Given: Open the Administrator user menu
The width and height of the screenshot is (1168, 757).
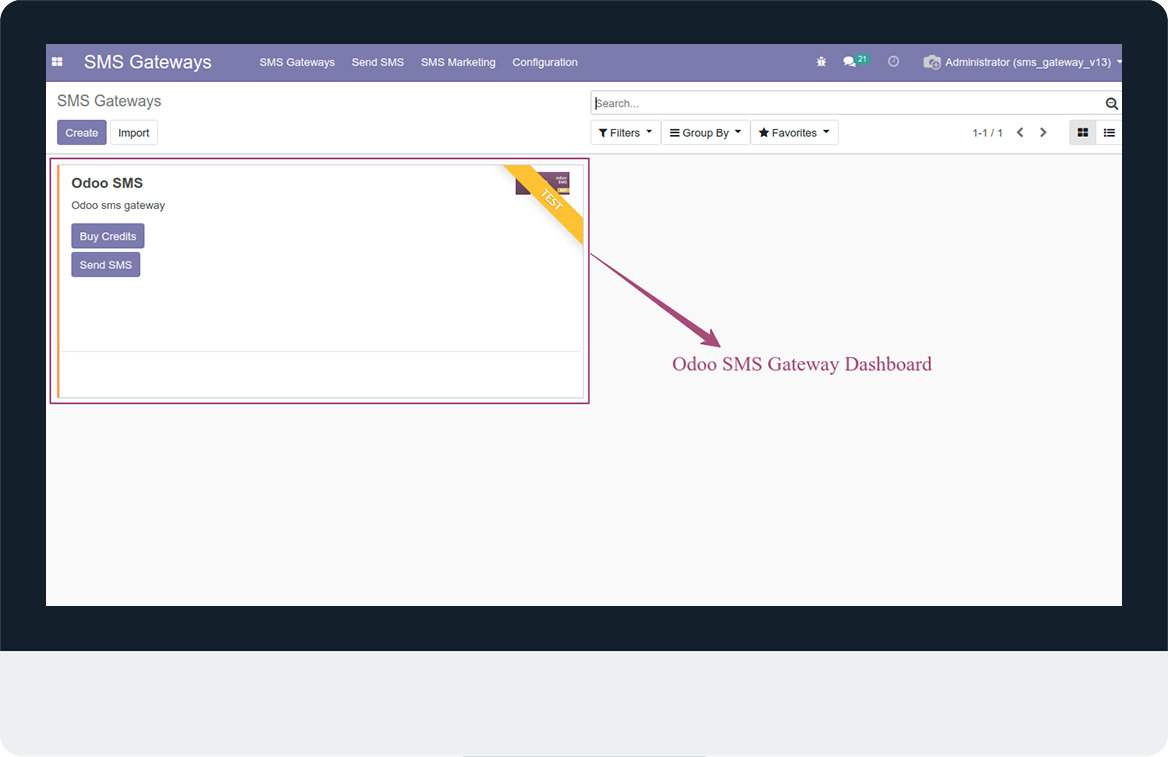Looking at the screenshot, I should (1023, 63).
